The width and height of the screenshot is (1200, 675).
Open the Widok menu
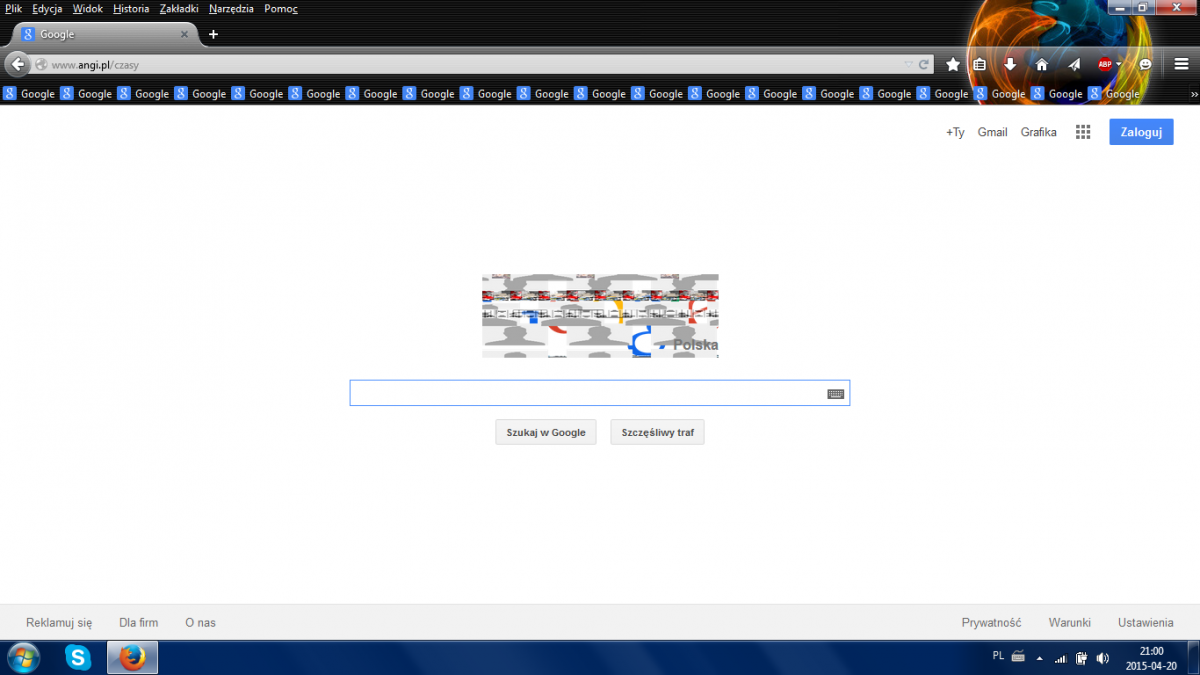click(88, 8)
